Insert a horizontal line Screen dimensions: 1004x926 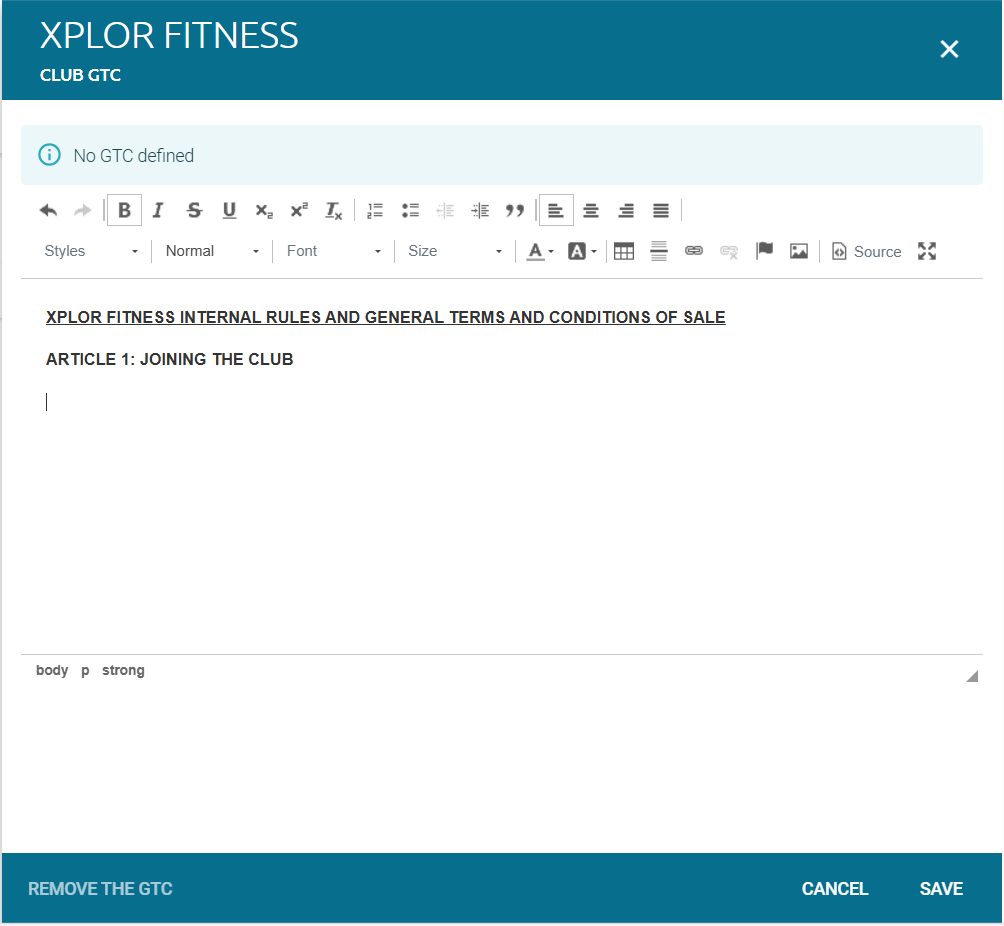tap(659, 251)
